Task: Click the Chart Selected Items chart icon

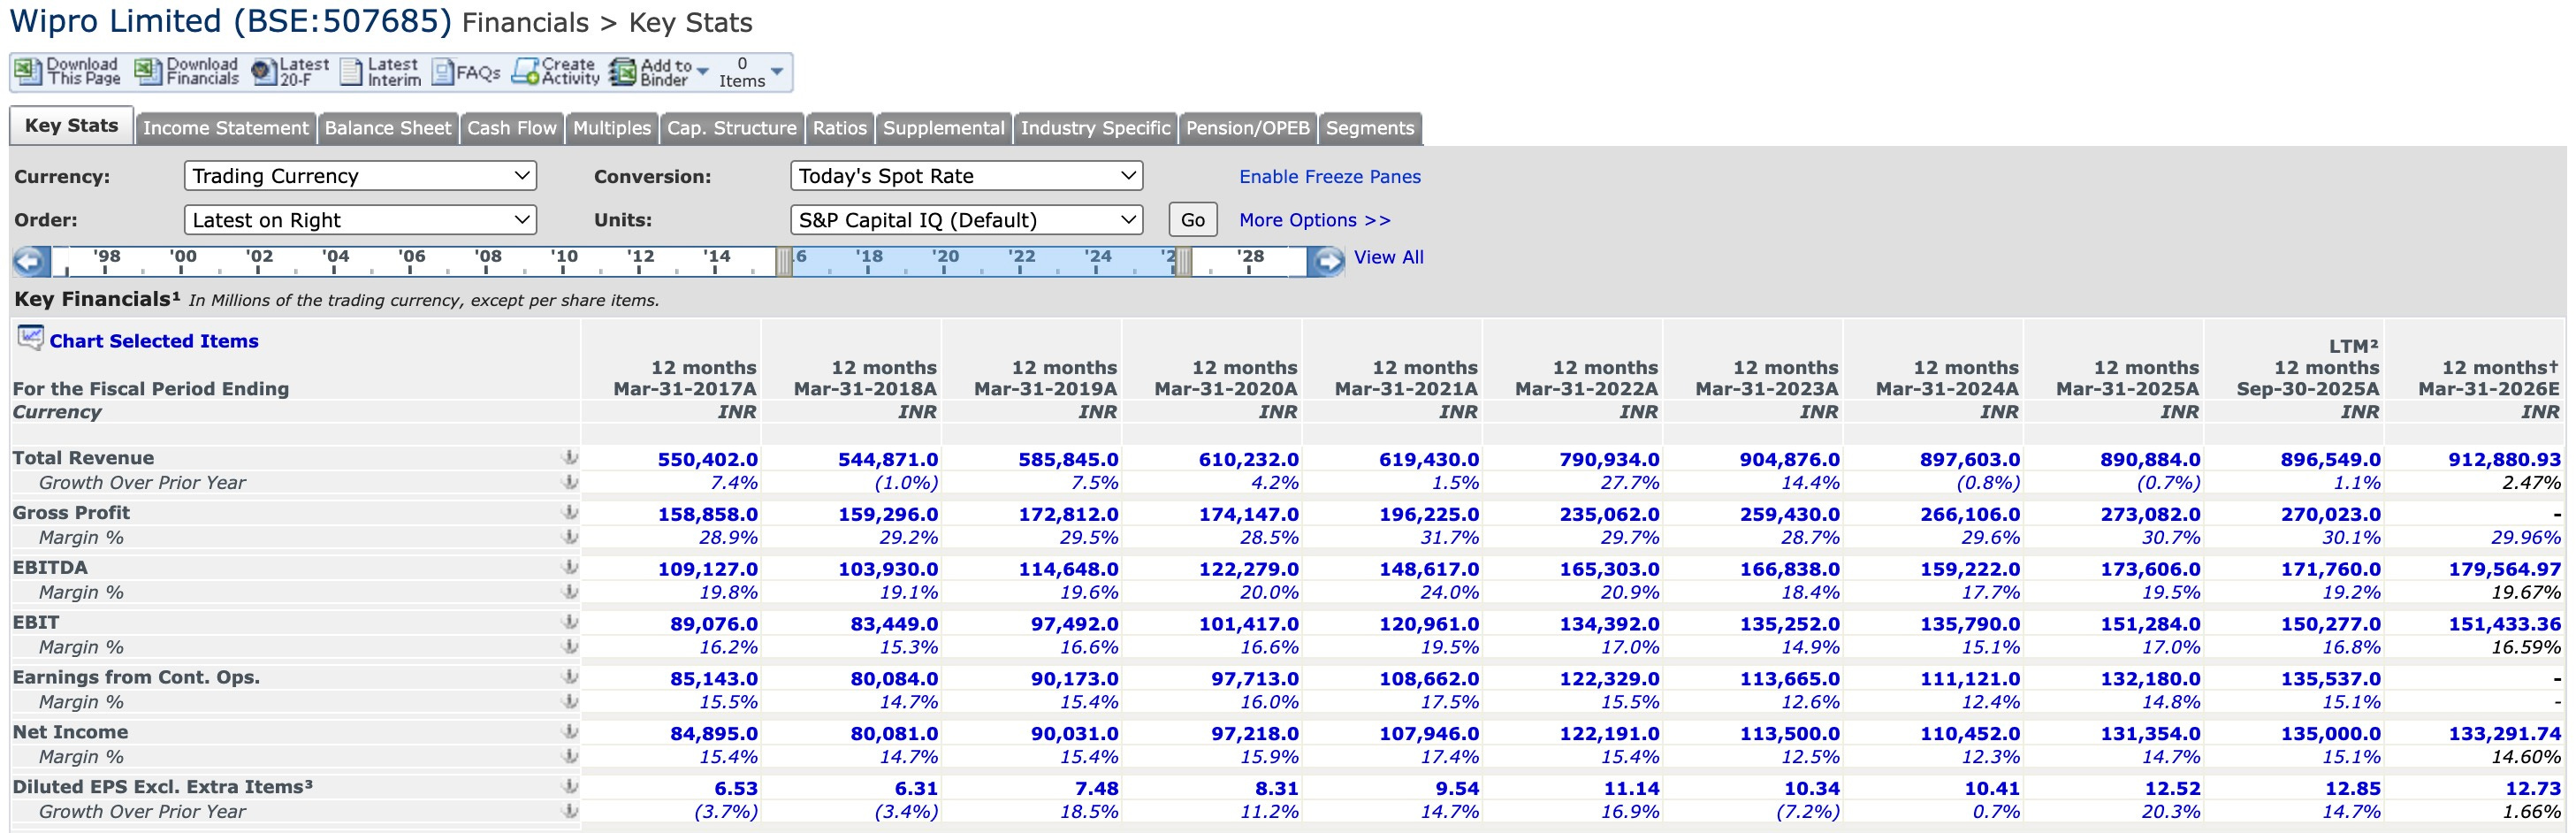Action: (x=31, y=338)
